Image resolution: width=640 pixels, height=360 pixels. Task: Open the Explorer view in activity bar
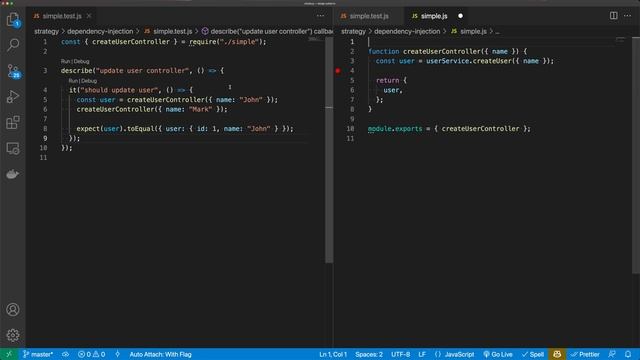click(13, 19)
